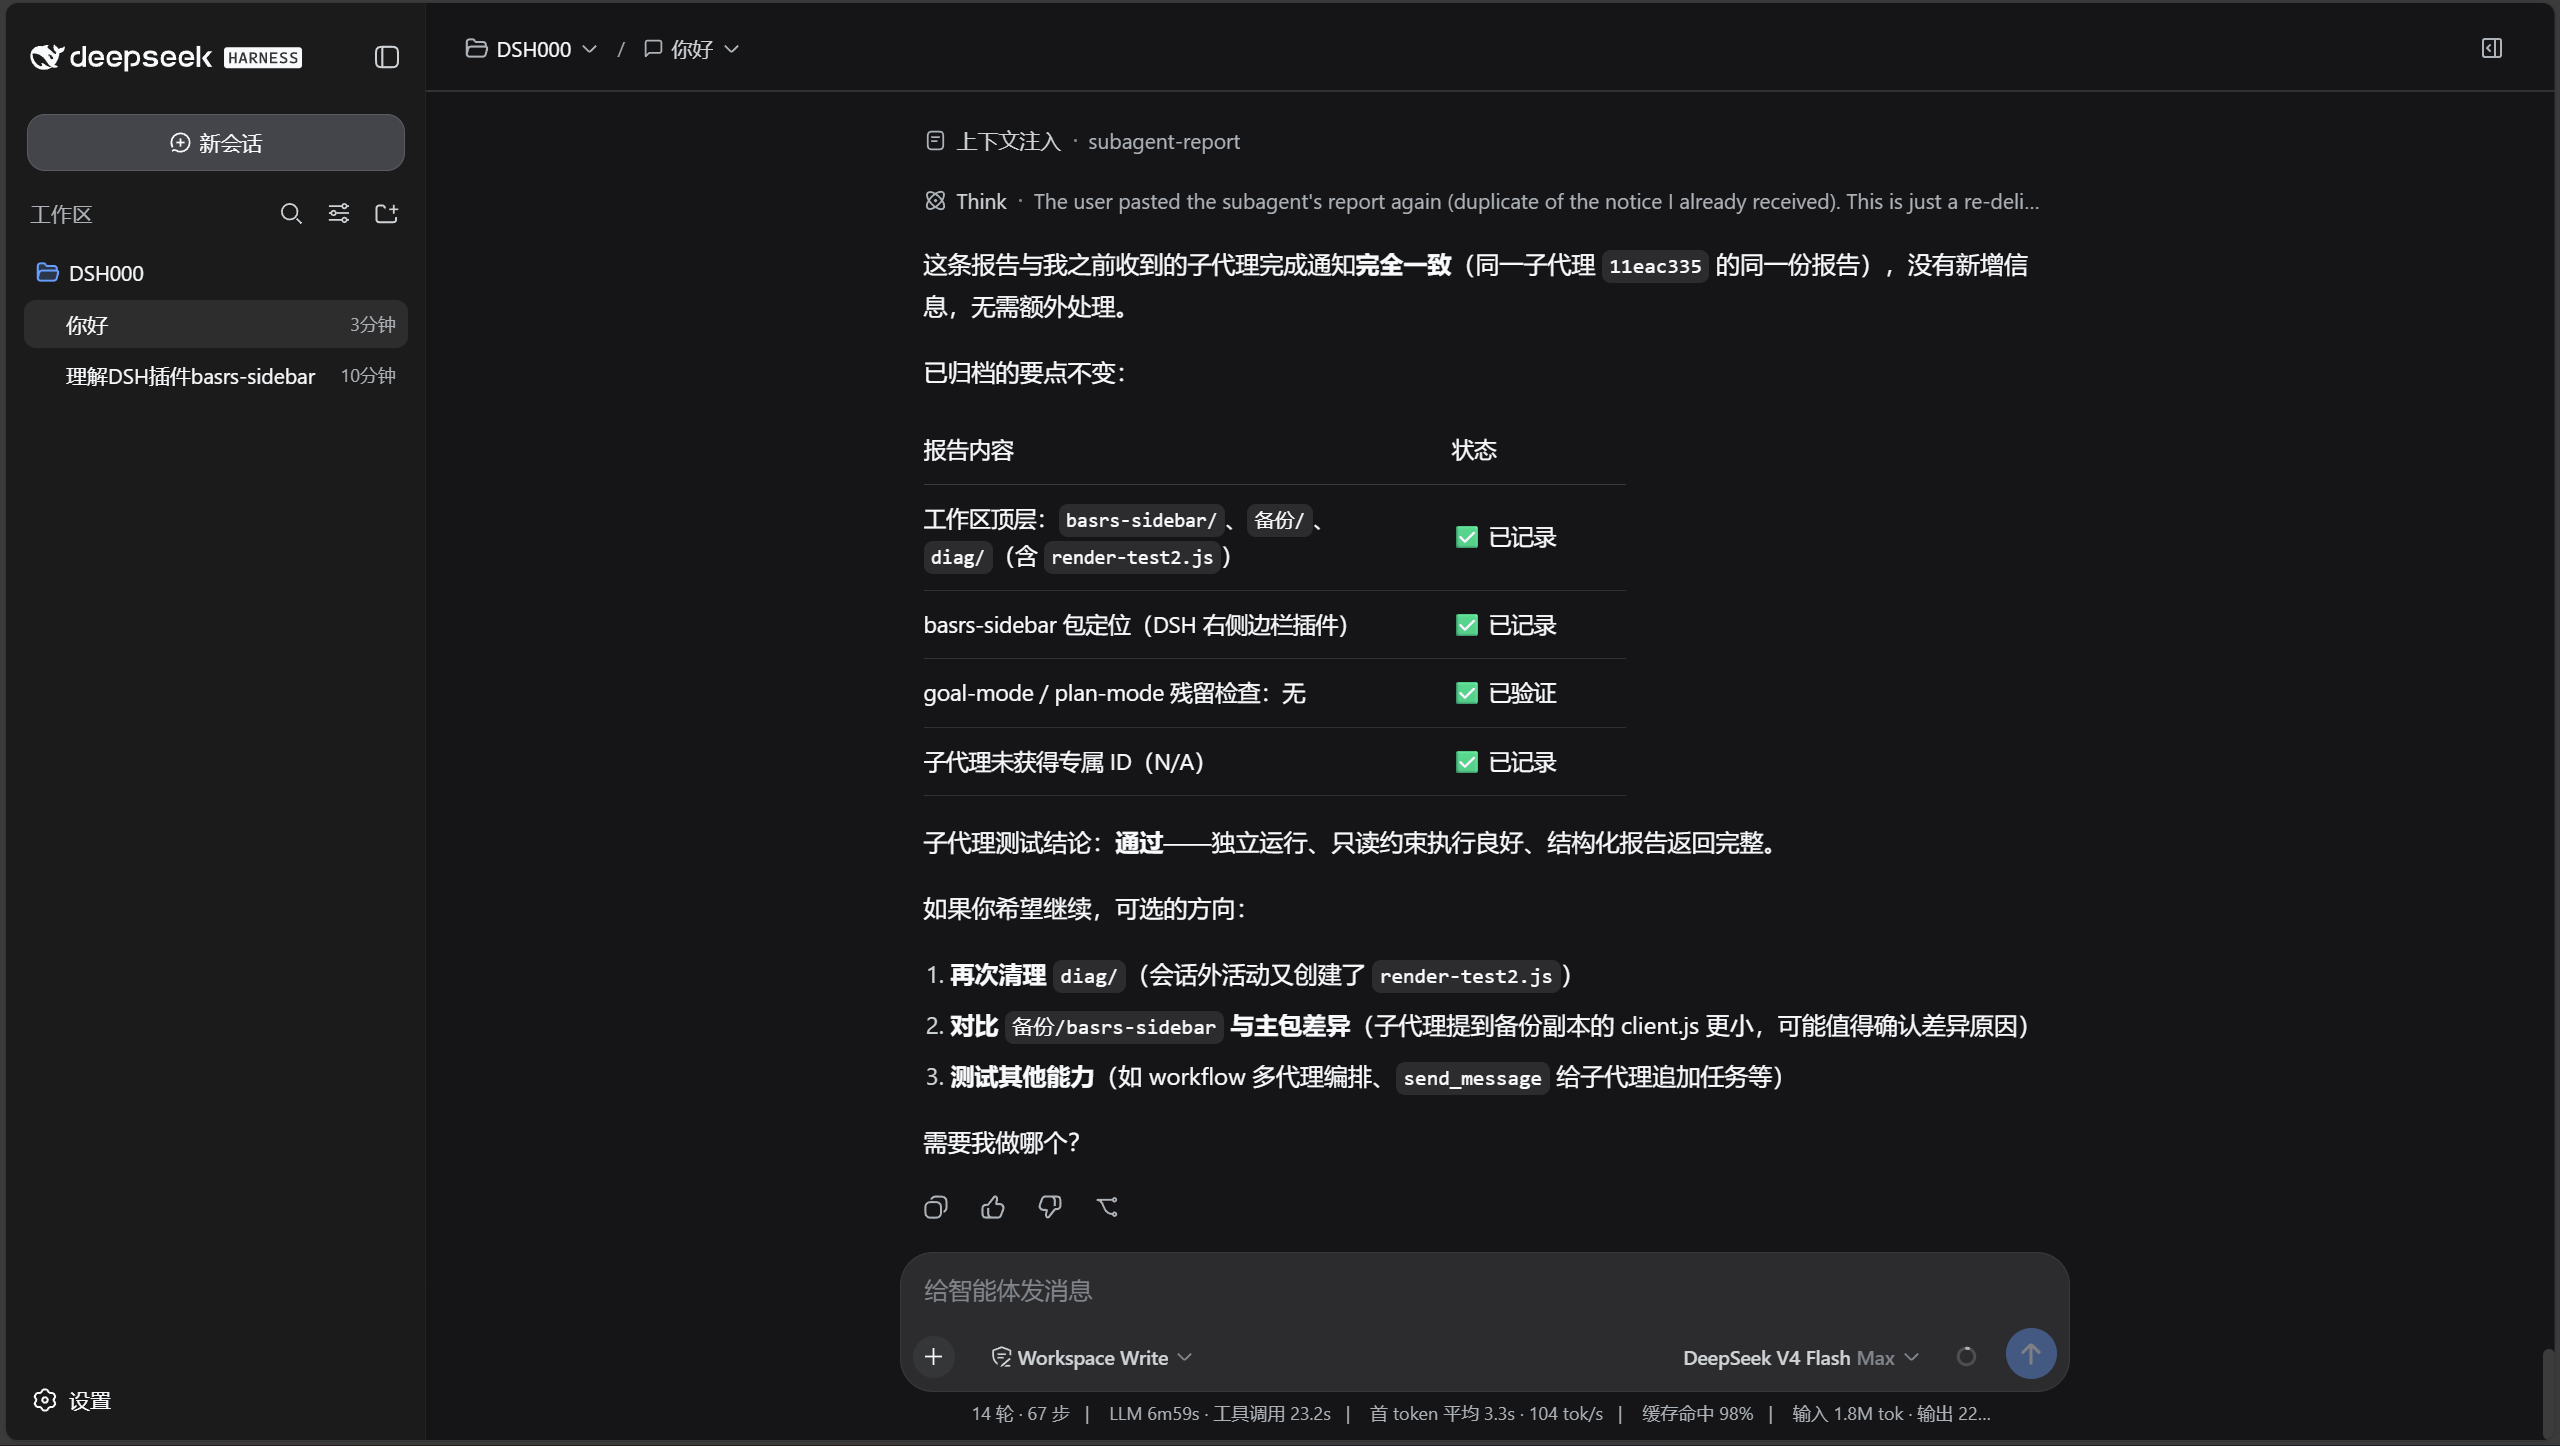Expand 上下文注入 subagent-report entry
The height and width of the screenshot is (1446, 2560).
coord(1083,141)
